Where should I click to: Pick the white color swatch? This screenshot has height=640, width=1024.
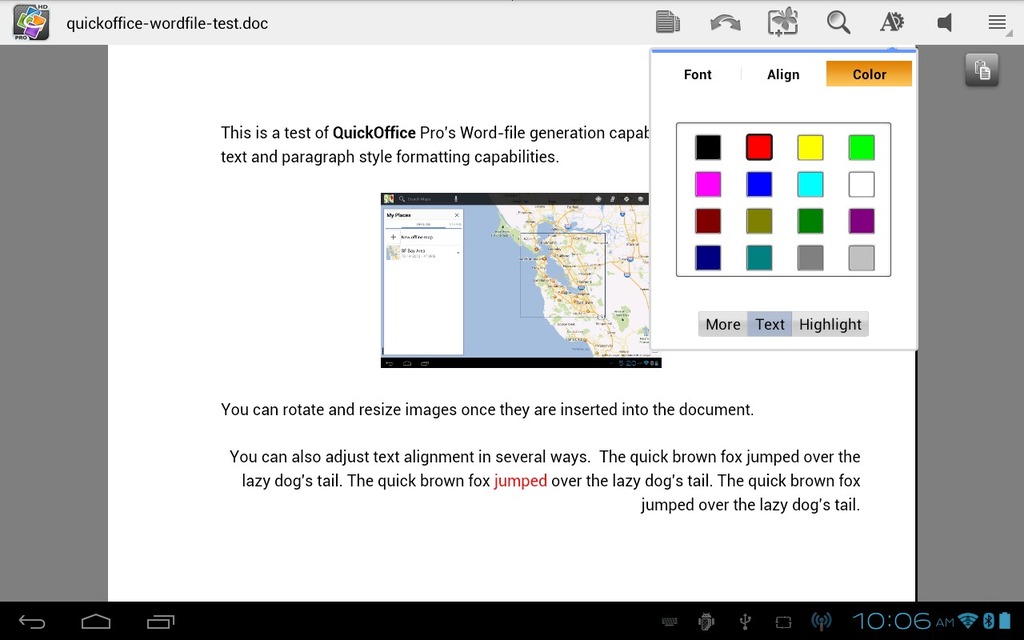tap(861, 184)
